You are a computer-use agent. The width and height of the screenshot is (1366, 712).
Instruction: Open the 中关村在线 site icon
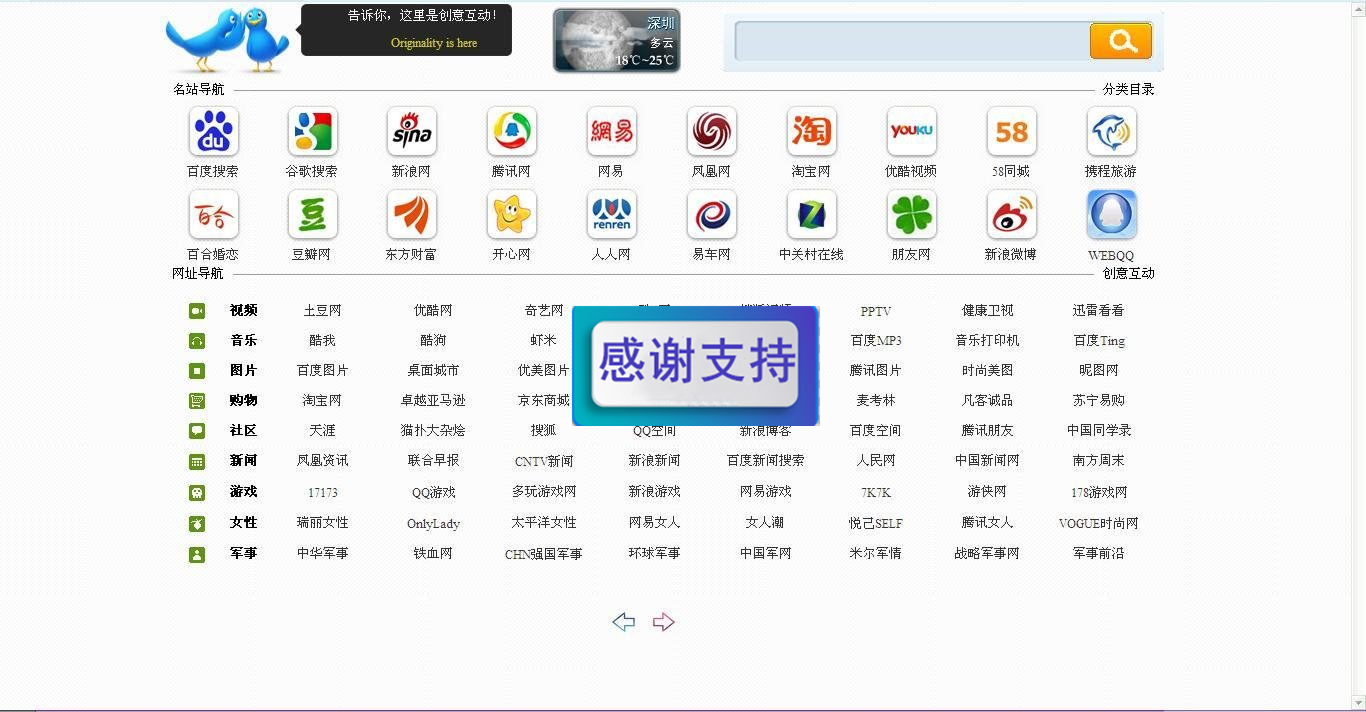812,215
